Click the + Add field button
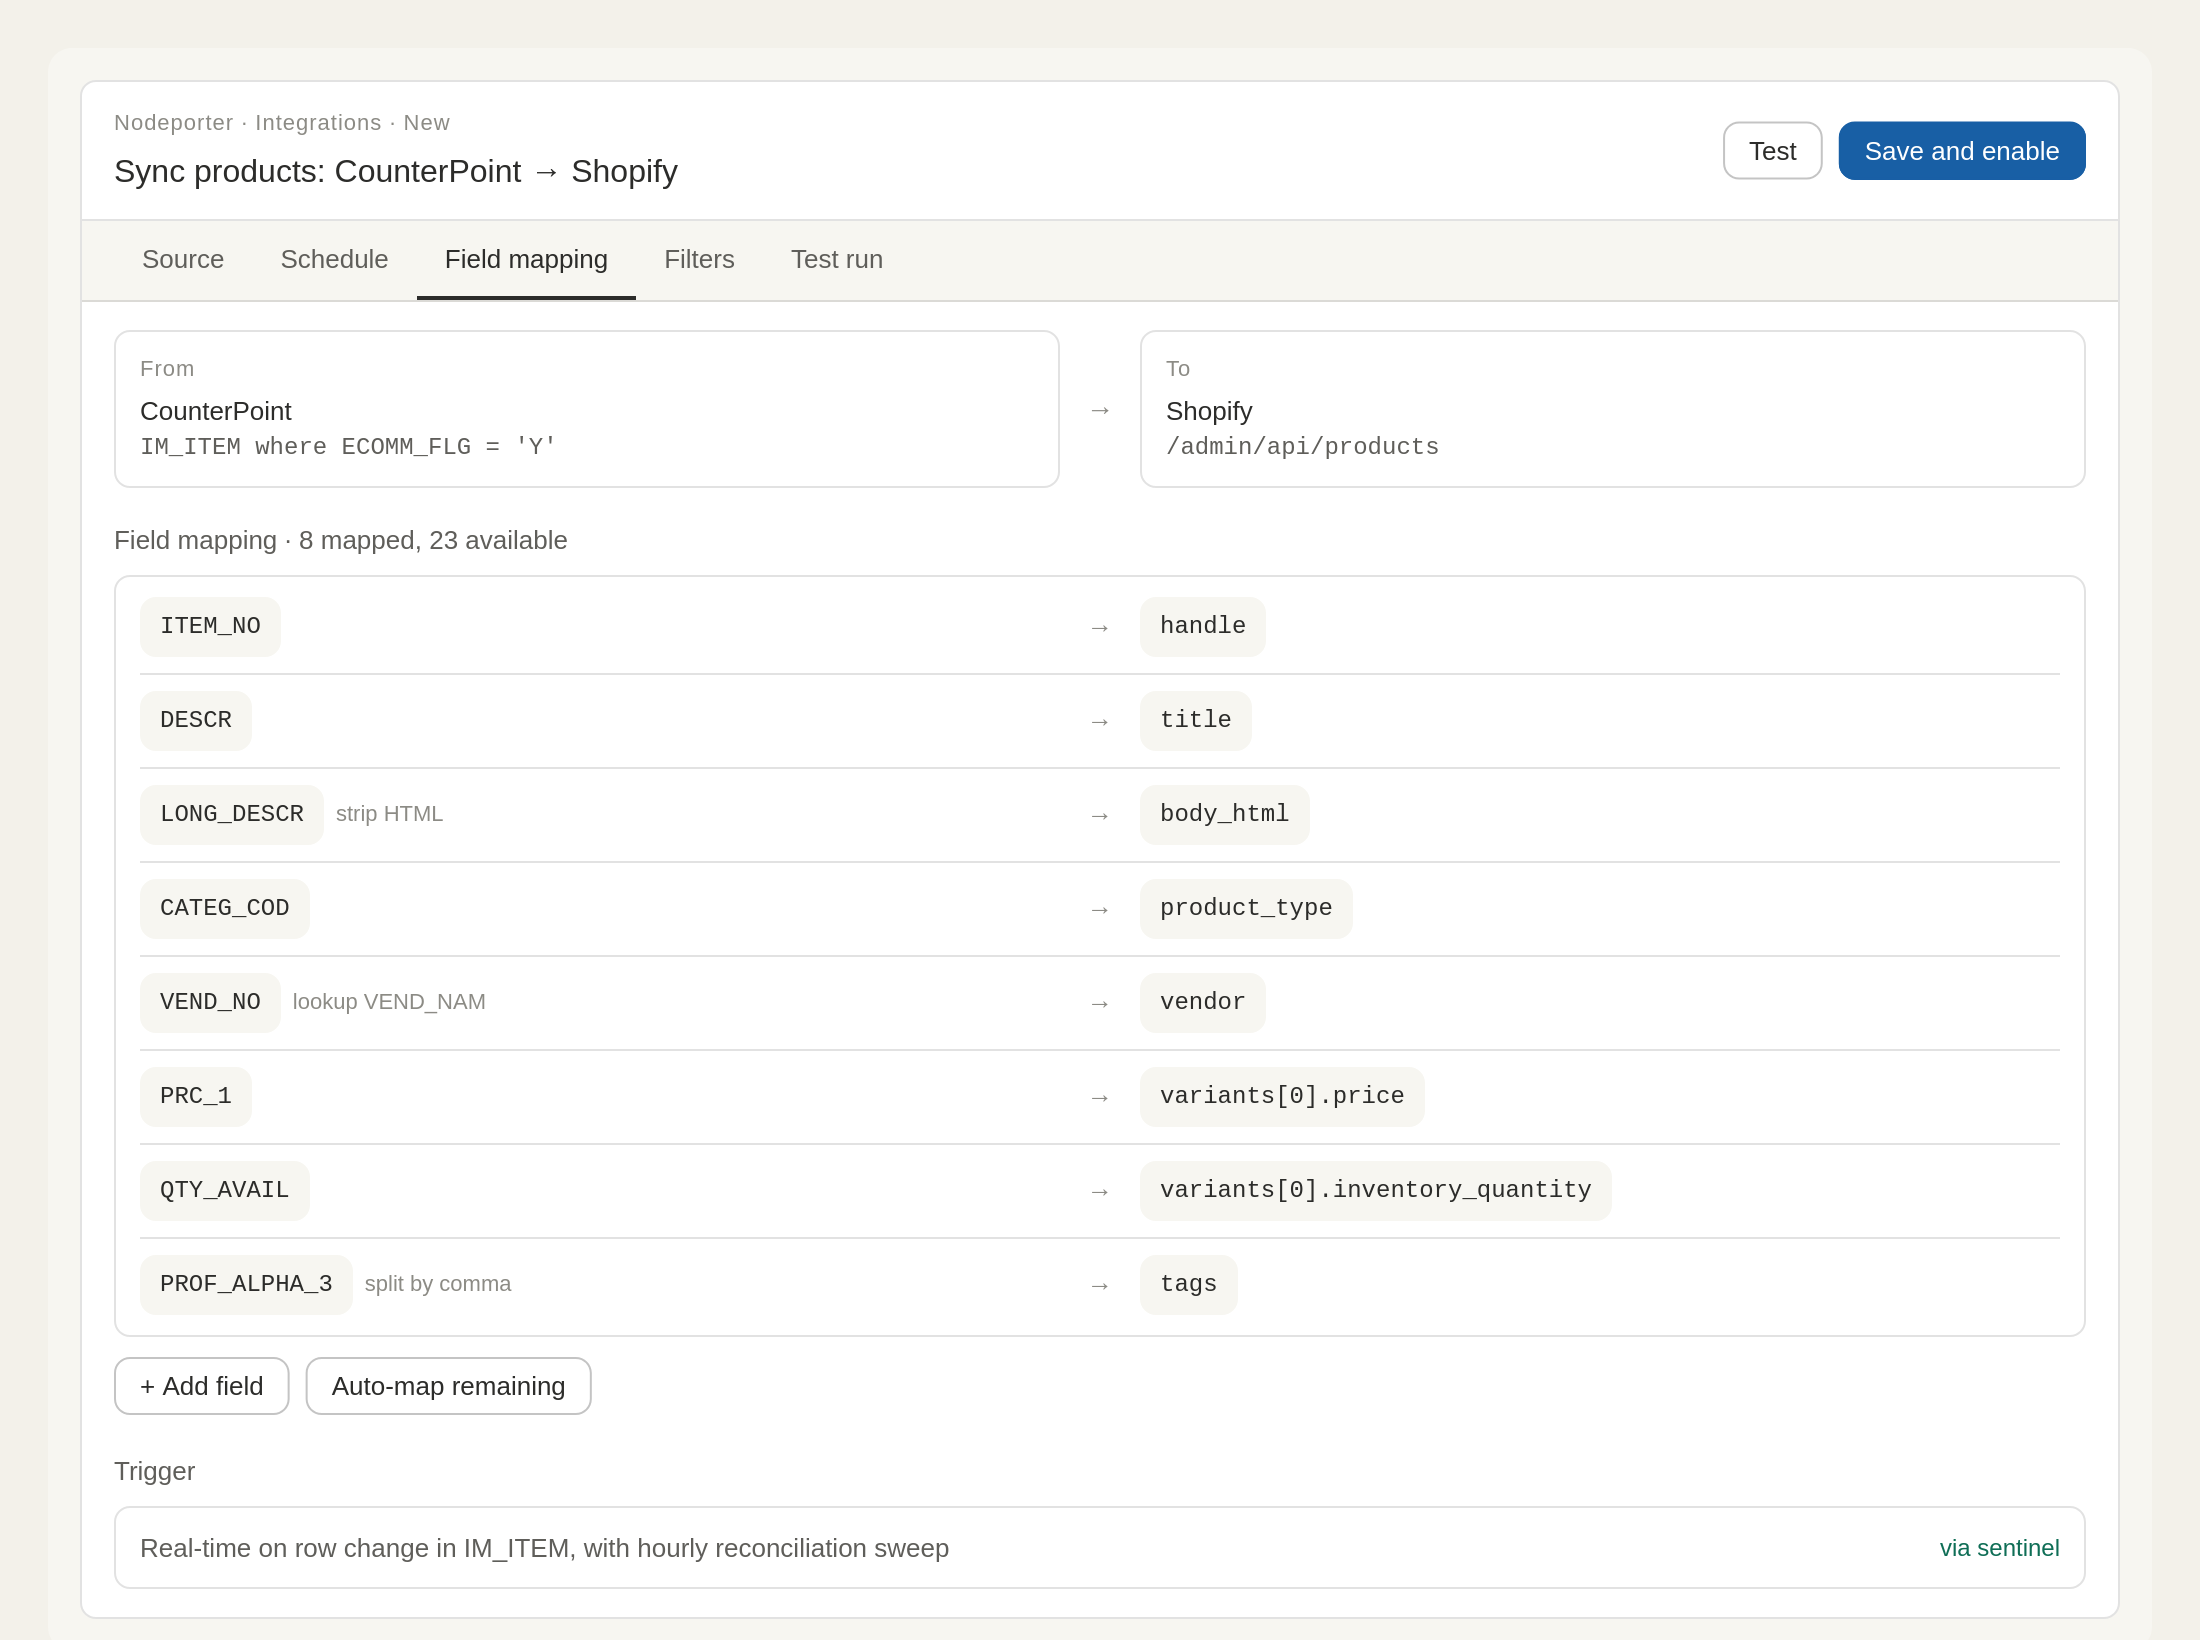 tap(202, 1386)
